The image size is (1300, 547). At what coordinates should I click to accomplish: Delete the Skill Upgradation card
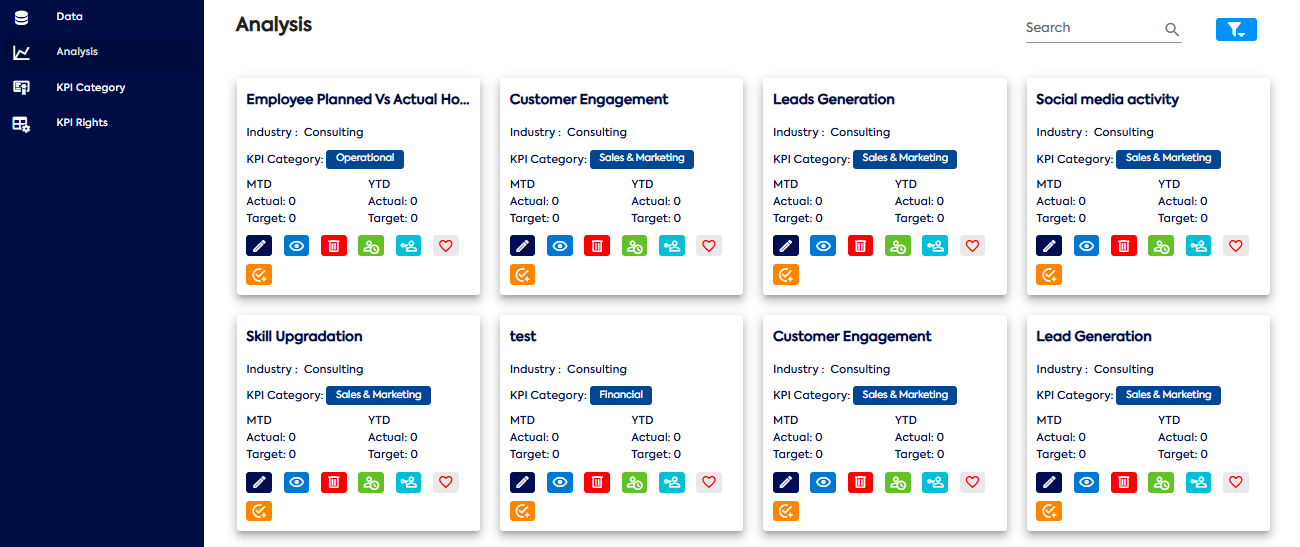(x=334, y=482)
